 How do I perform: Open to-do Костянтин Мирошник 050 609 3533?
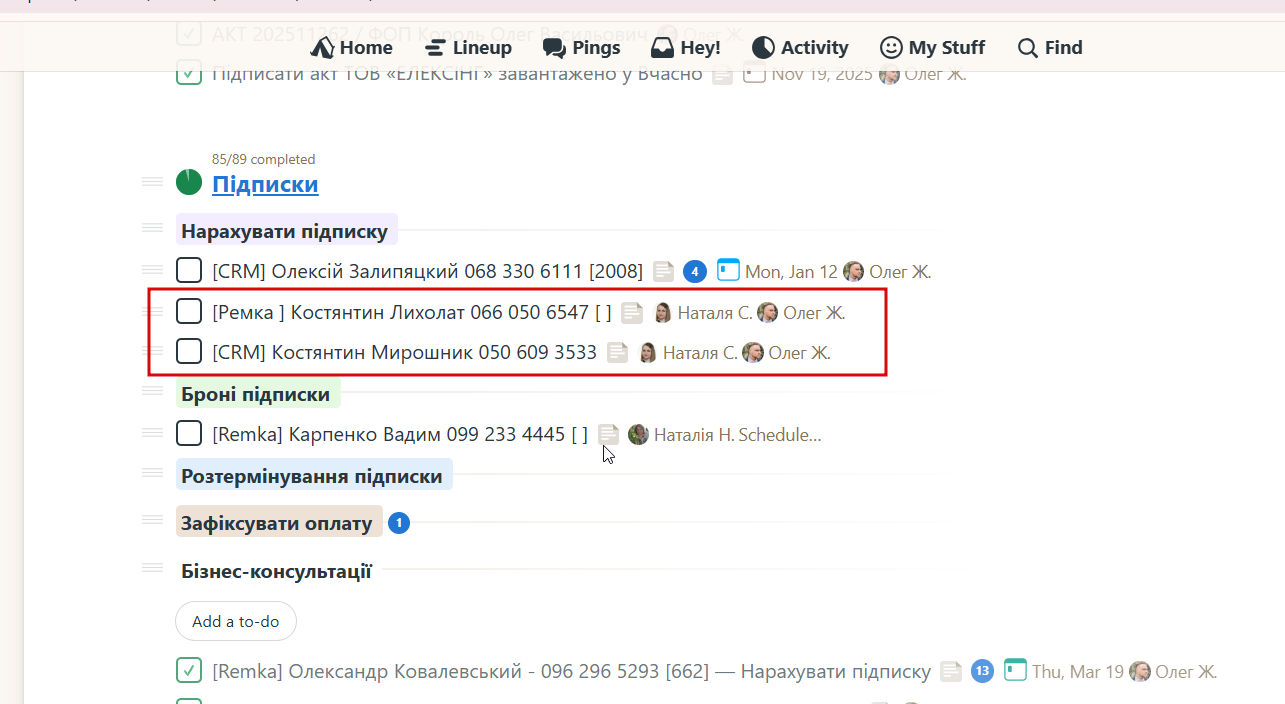[x=404, y=352]
